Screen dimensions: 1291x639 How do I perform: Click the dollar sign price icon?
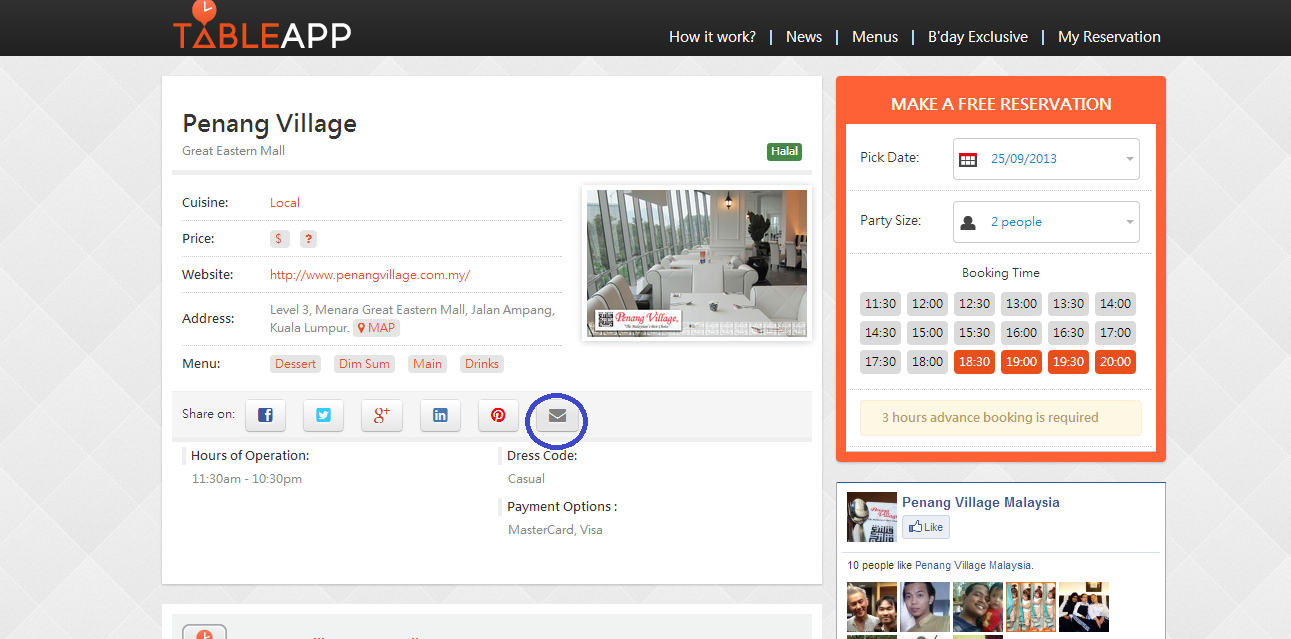click(280, 239)
